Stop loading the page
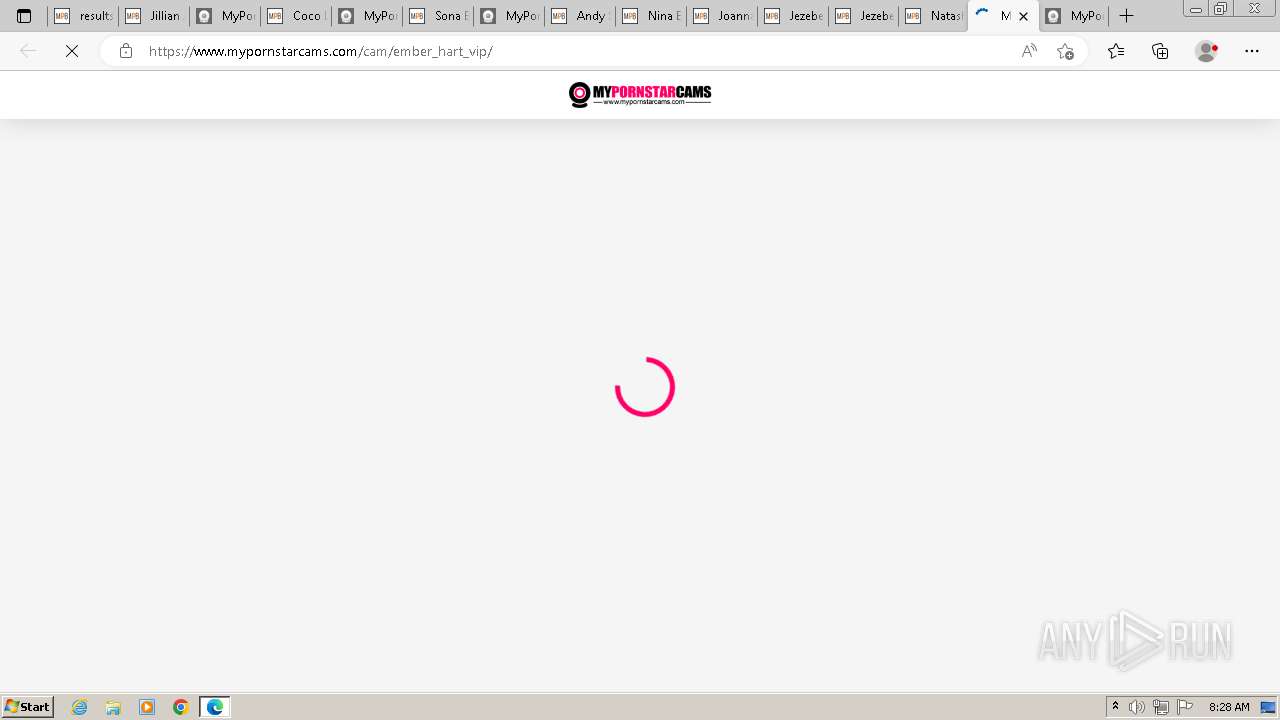The image size is (1280, 720). coord(72,51)
